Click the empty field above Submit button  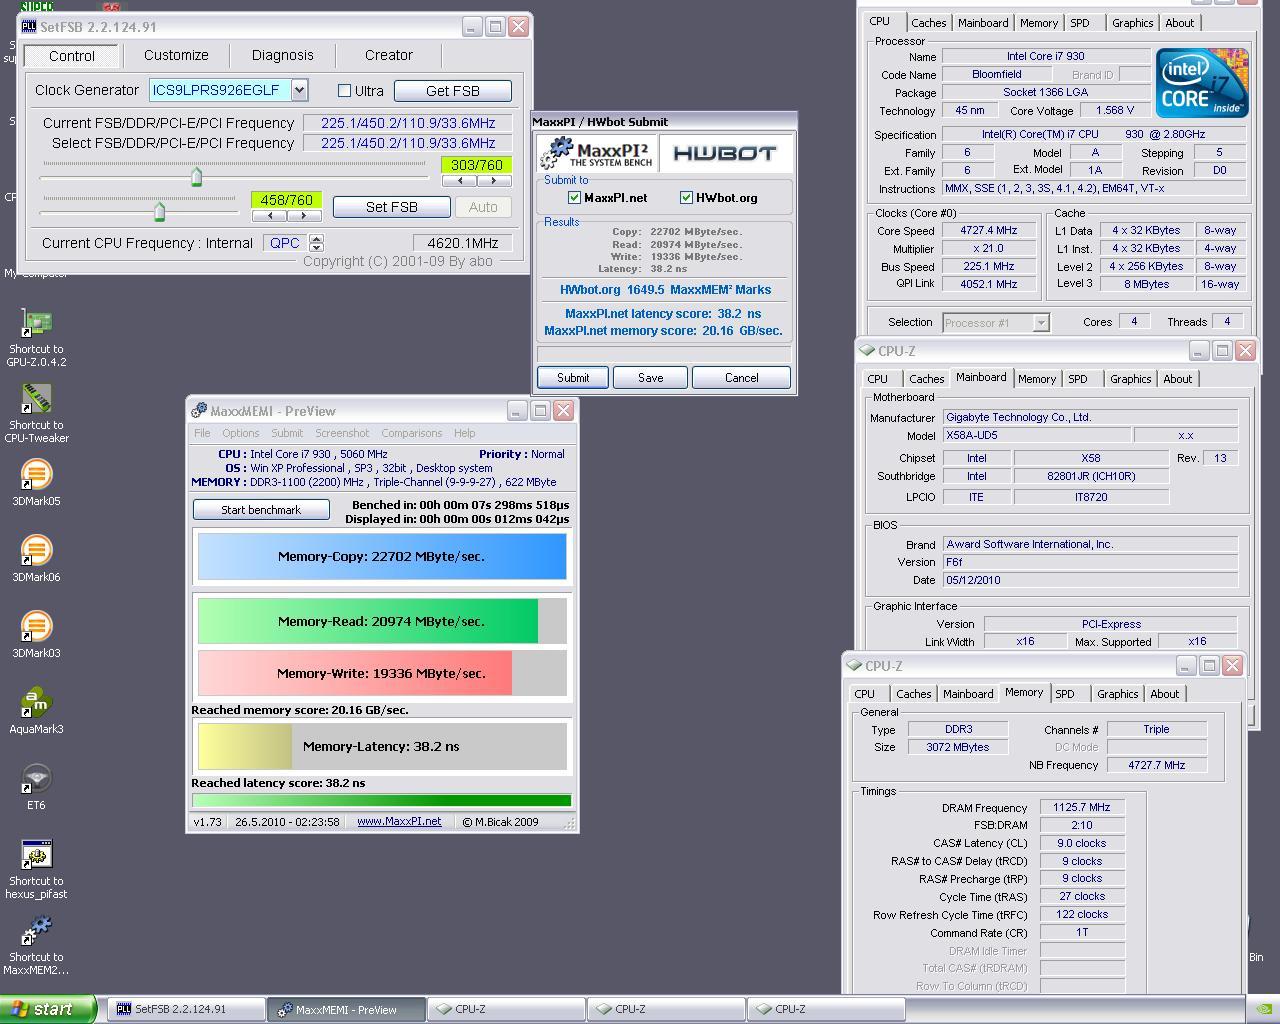(x=664, y=354)
